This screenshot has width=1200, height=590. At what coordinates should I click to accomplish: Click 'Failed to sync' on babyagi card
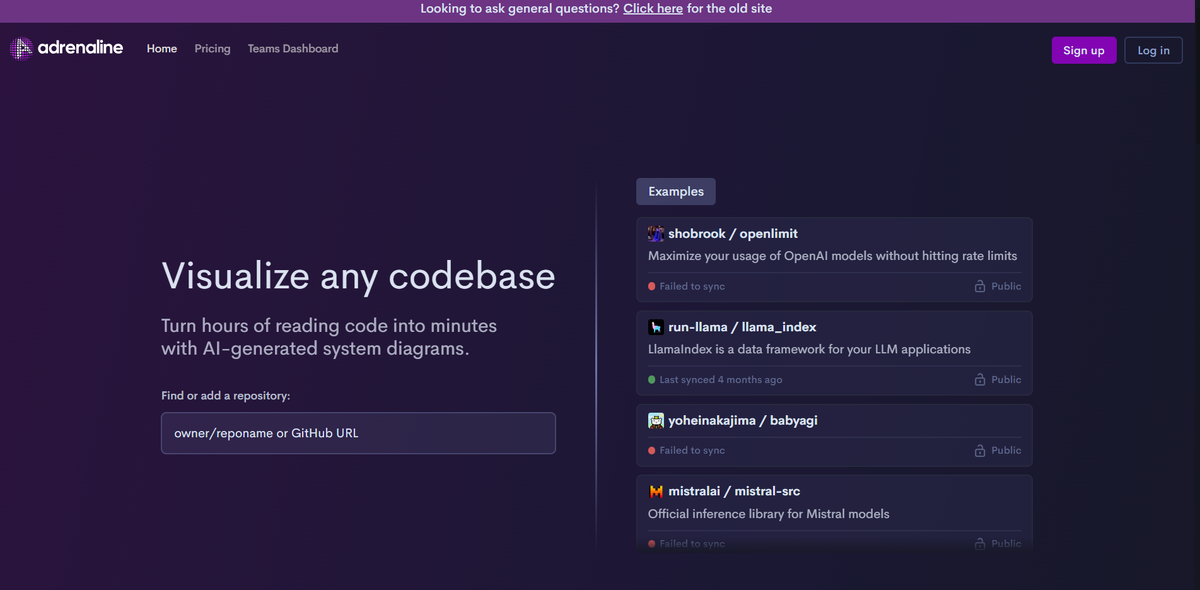692,451
